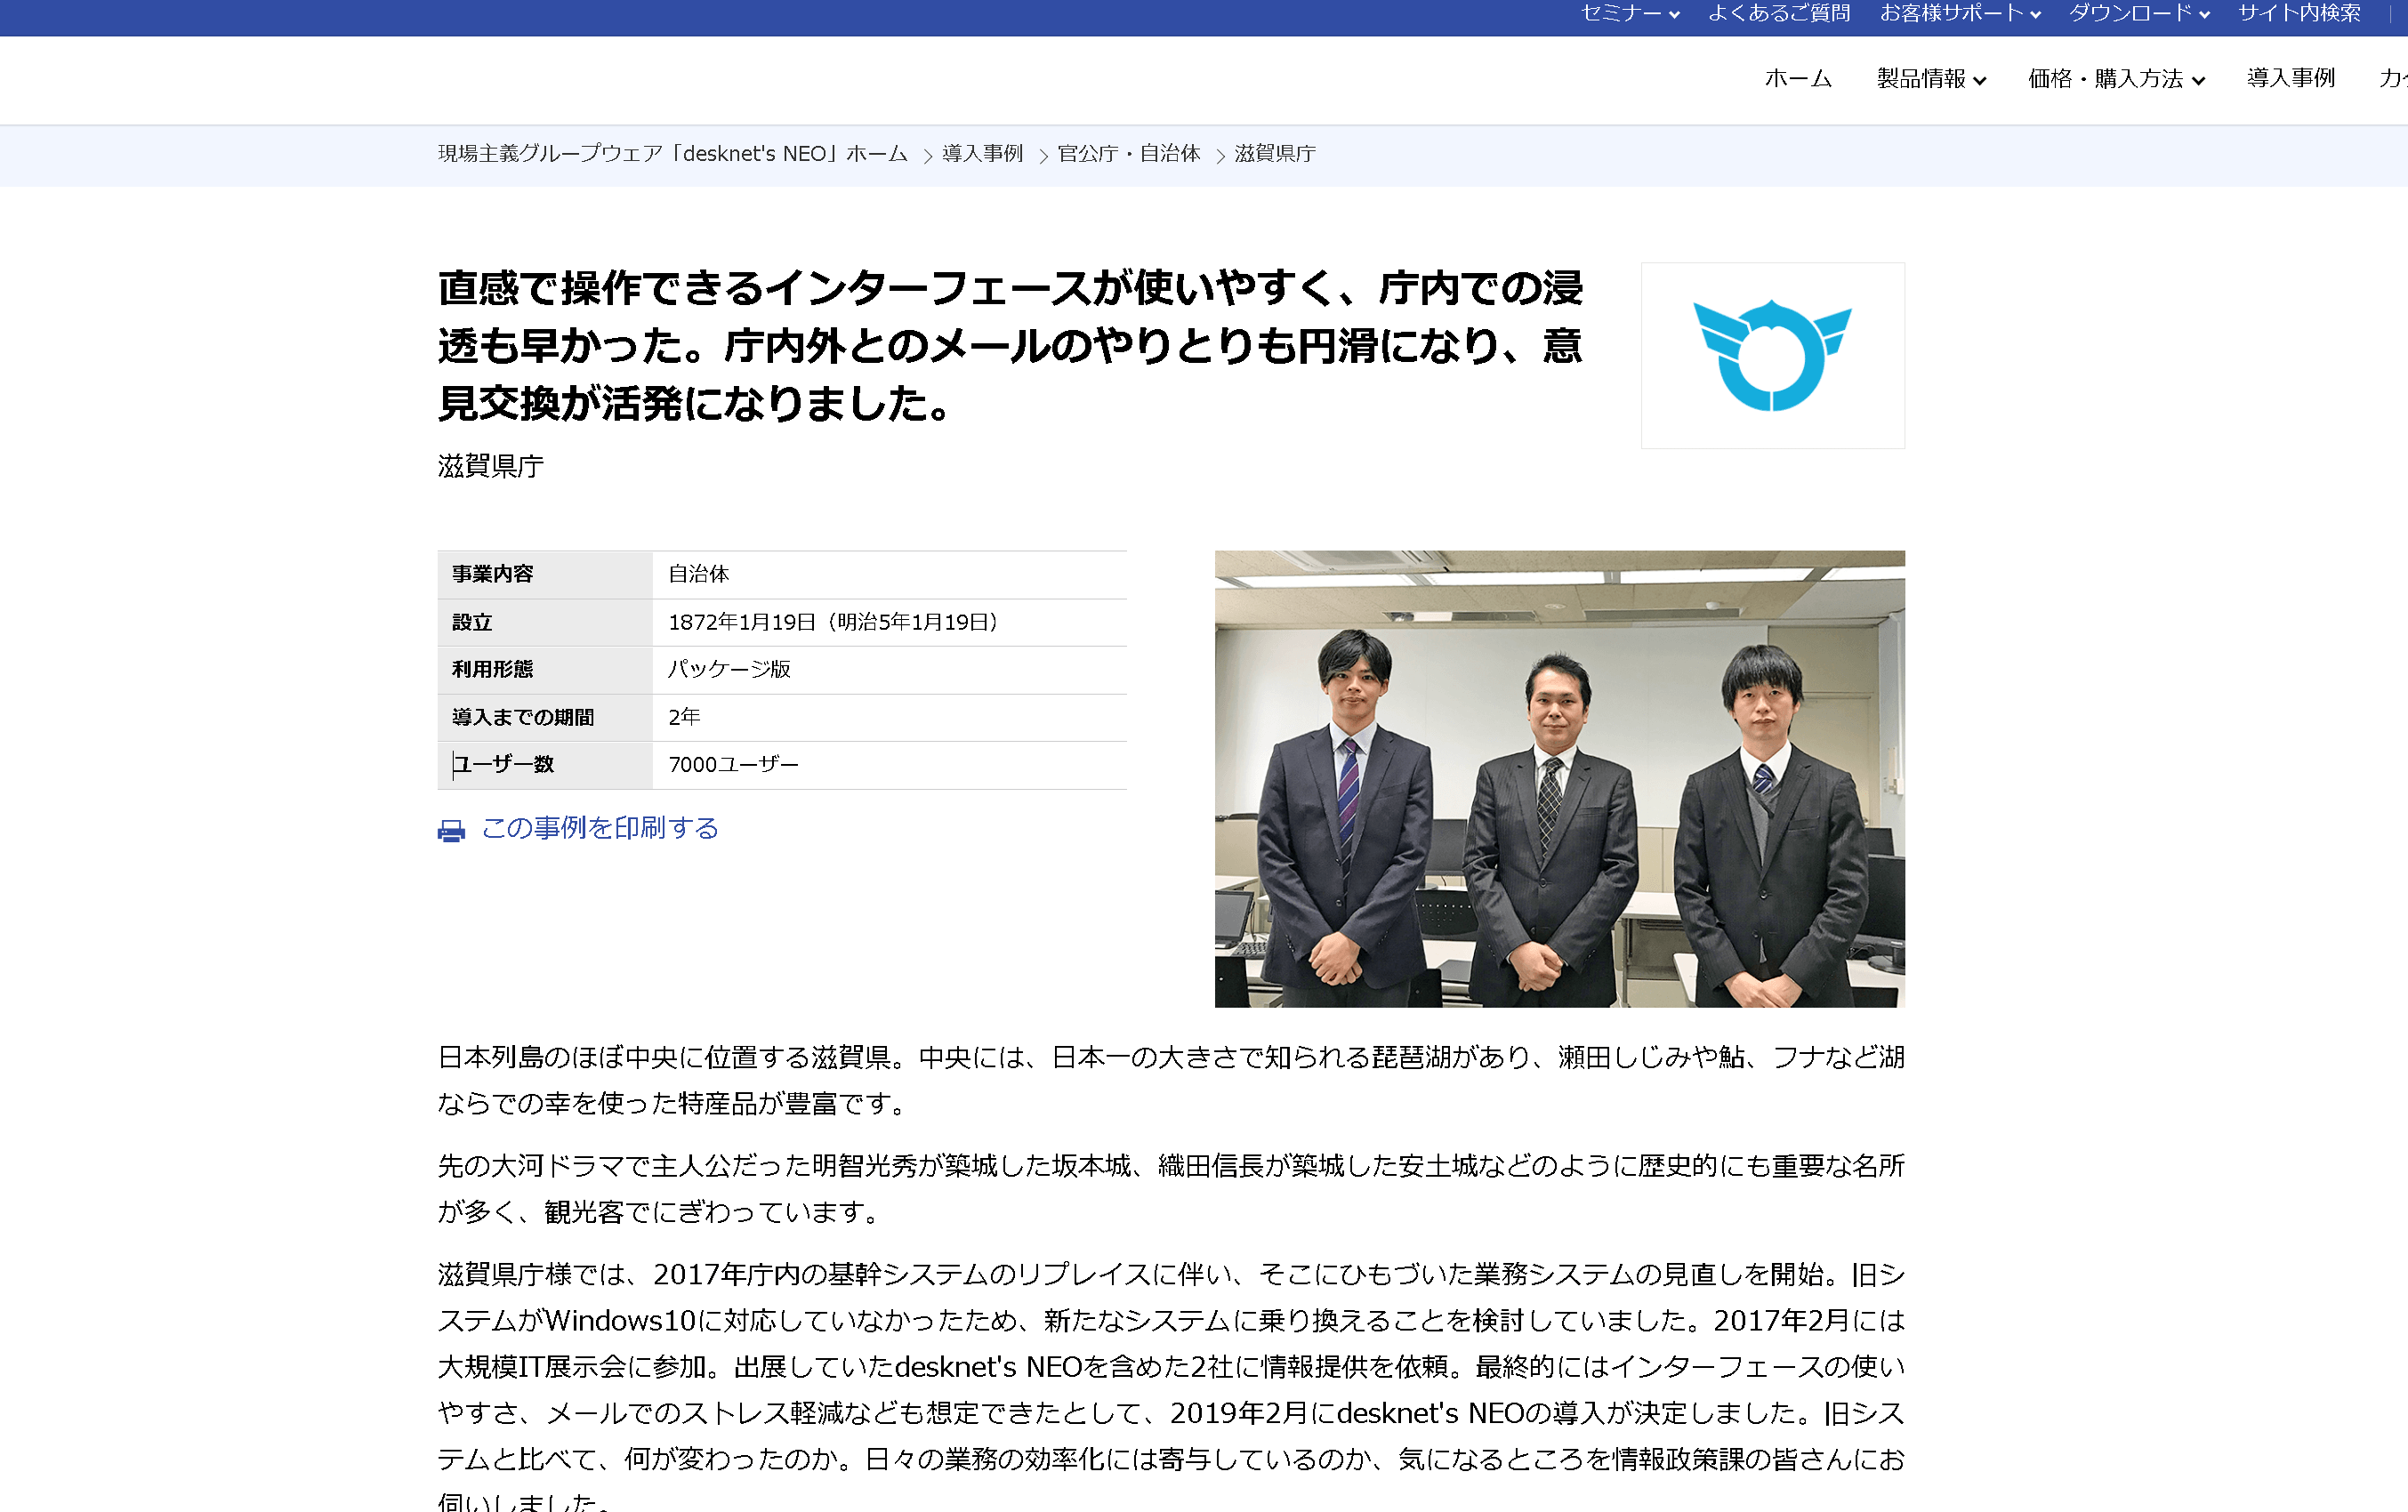2408x1512 pixels.
Task: Expand the 価格・購入方法 dropdown
Action: pyautogui.click(x=2116, y=78)
